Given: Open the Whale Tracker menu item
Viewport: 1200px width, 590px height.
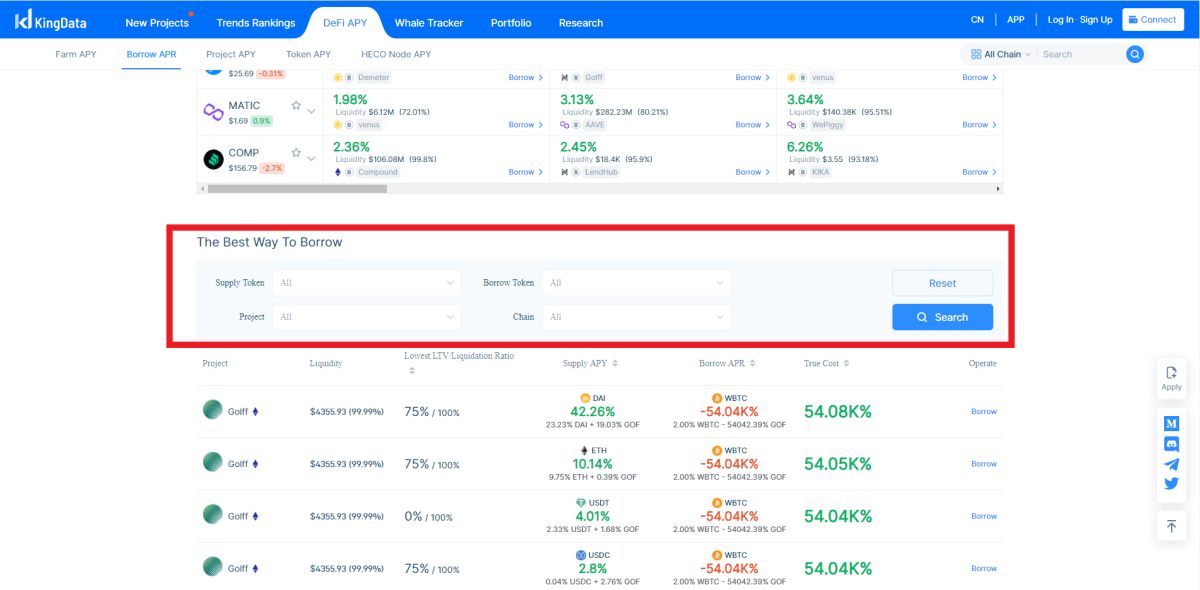Looking at the screenshot, I should point(428,21).
